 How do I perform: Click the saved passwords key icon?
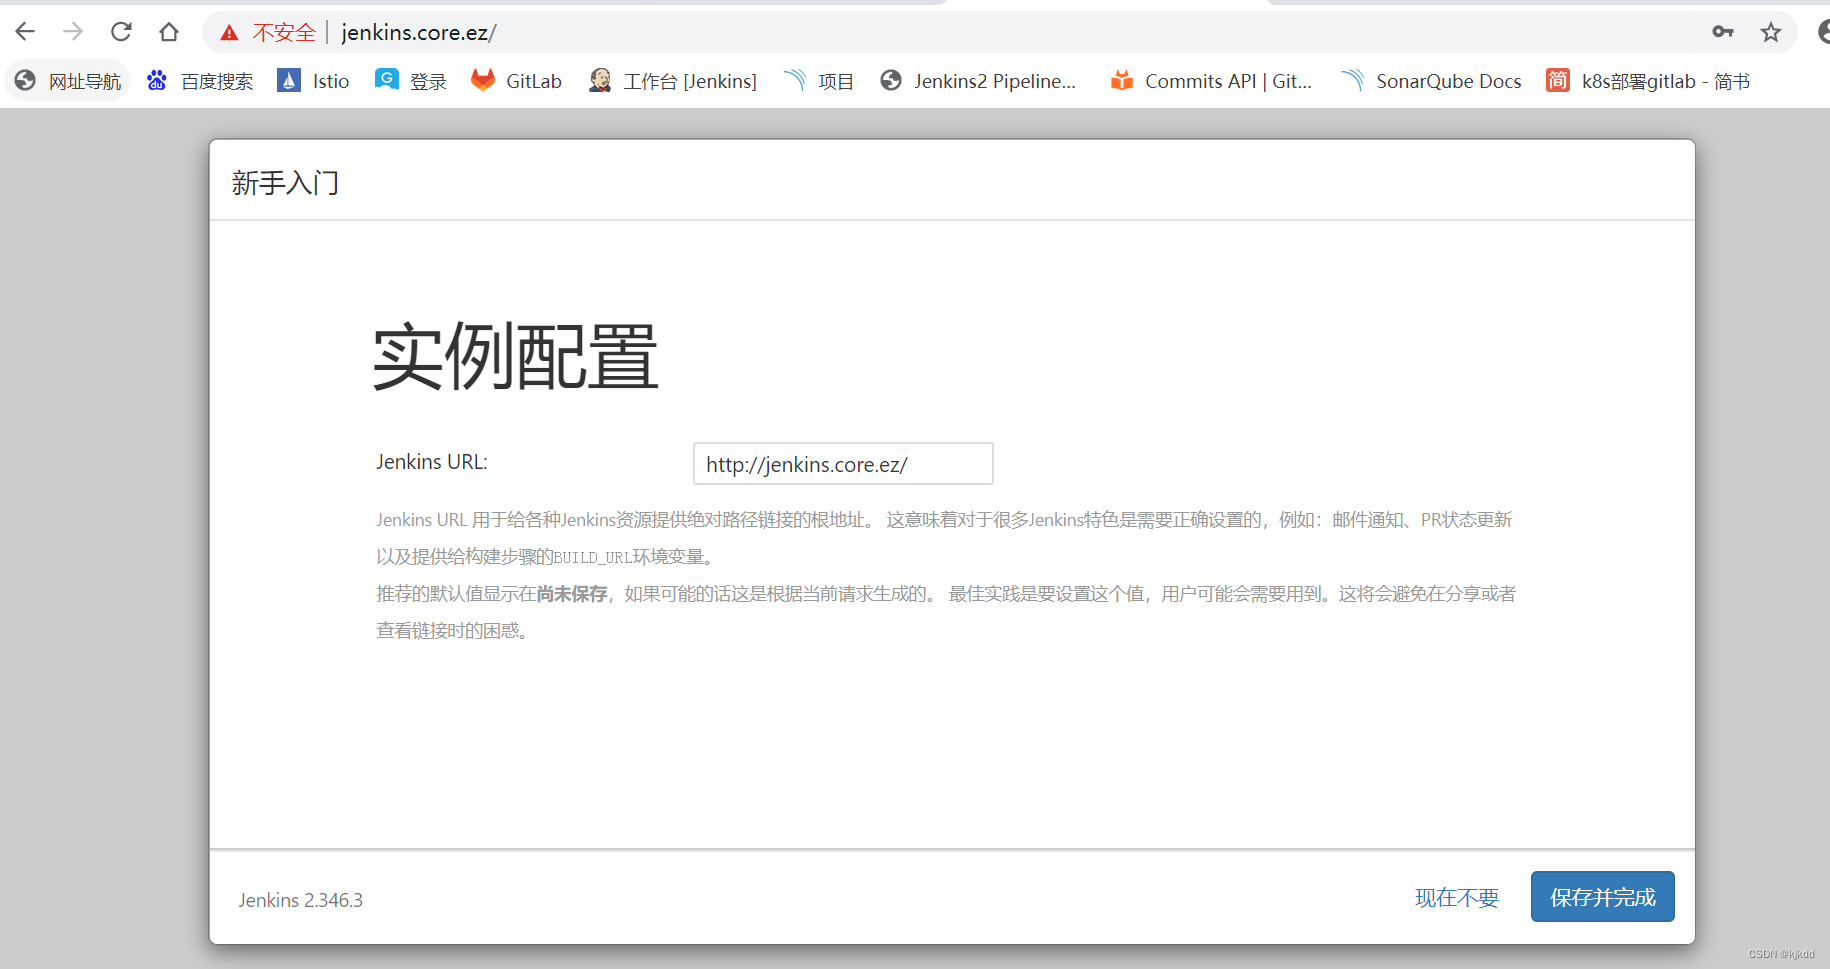click(1723, 32)
